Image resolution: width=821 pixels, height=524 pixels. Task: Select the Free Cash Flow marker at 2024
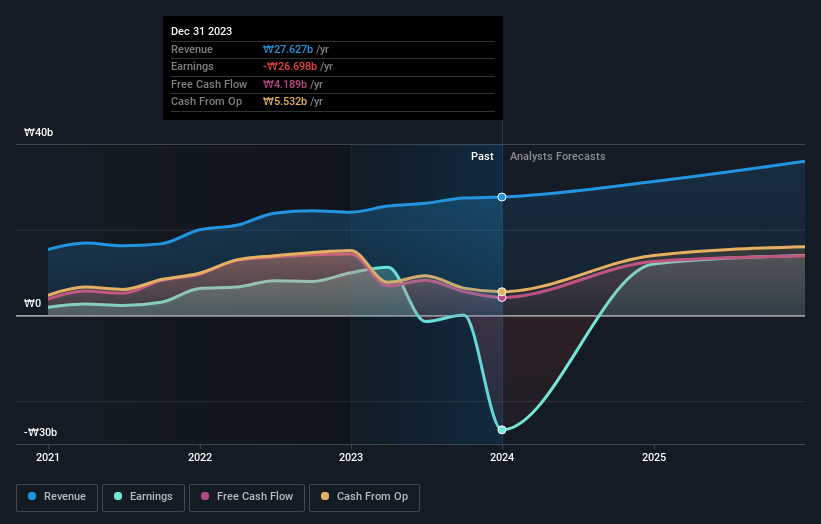(x=502, y=298)
